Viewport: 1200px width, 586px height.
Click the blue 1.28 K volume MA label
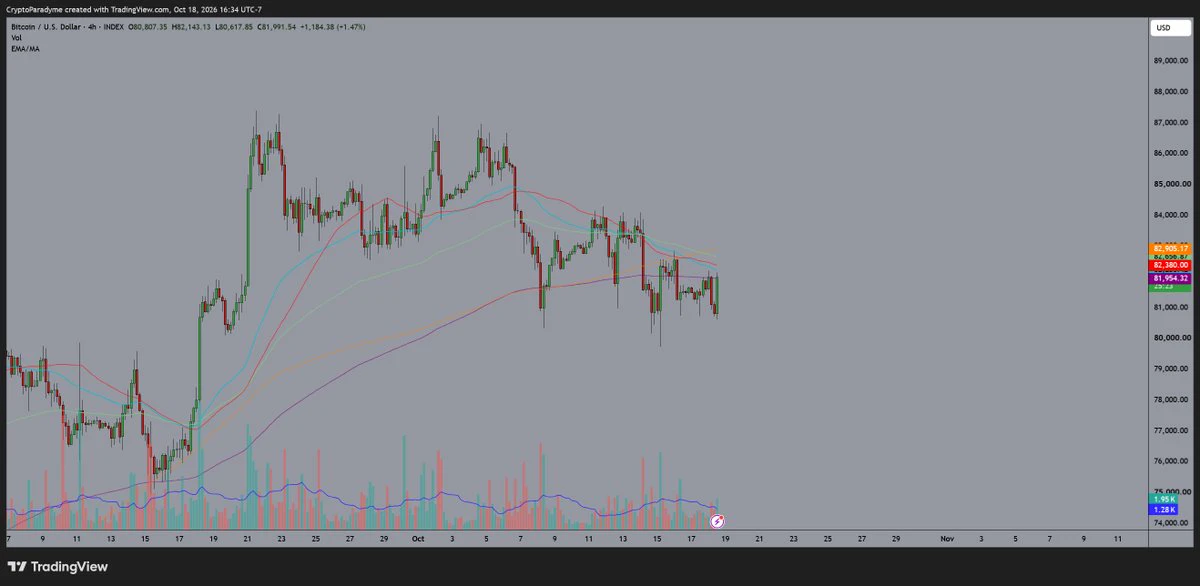tap(1163, 510)
